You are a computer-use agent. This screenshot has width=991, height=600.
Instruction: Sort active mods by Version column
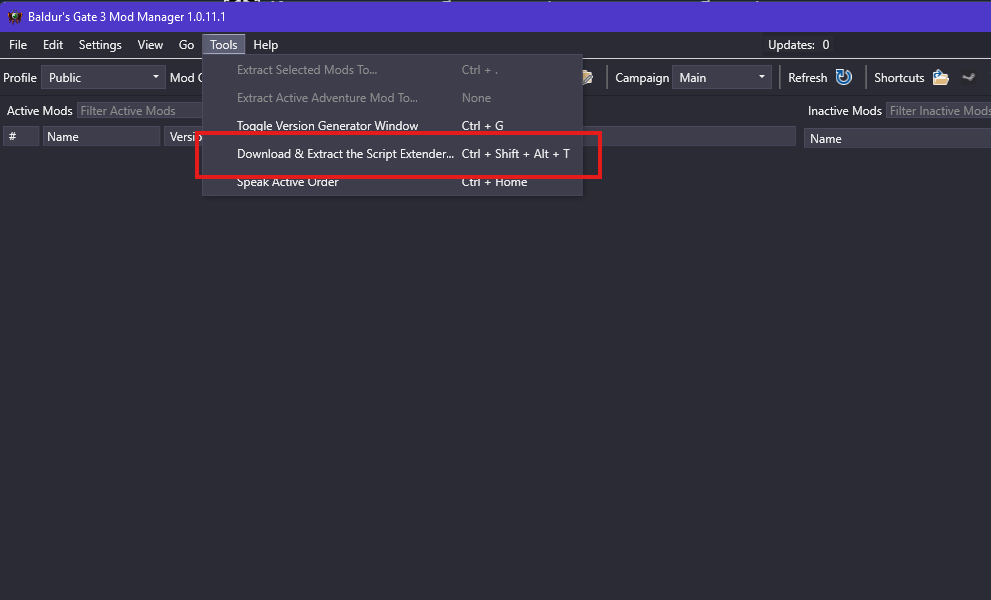[x=183, y=137]
